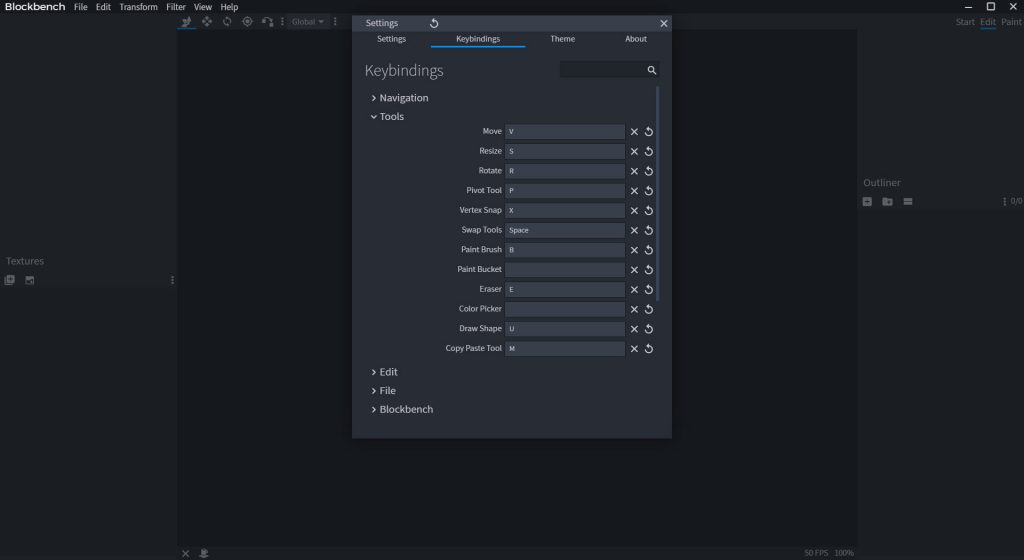1024x560 pixels.
Task: Clear the Swap Tools keybinding
Action: (x=634, y=230)
